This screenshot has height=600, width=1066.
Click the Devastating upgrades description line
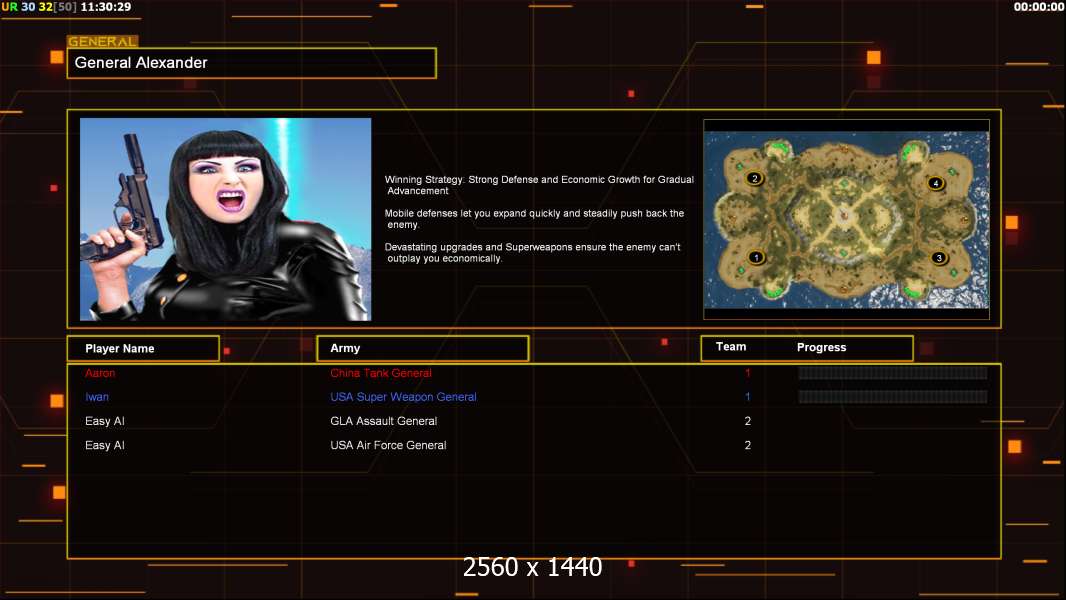pos(532,253)
